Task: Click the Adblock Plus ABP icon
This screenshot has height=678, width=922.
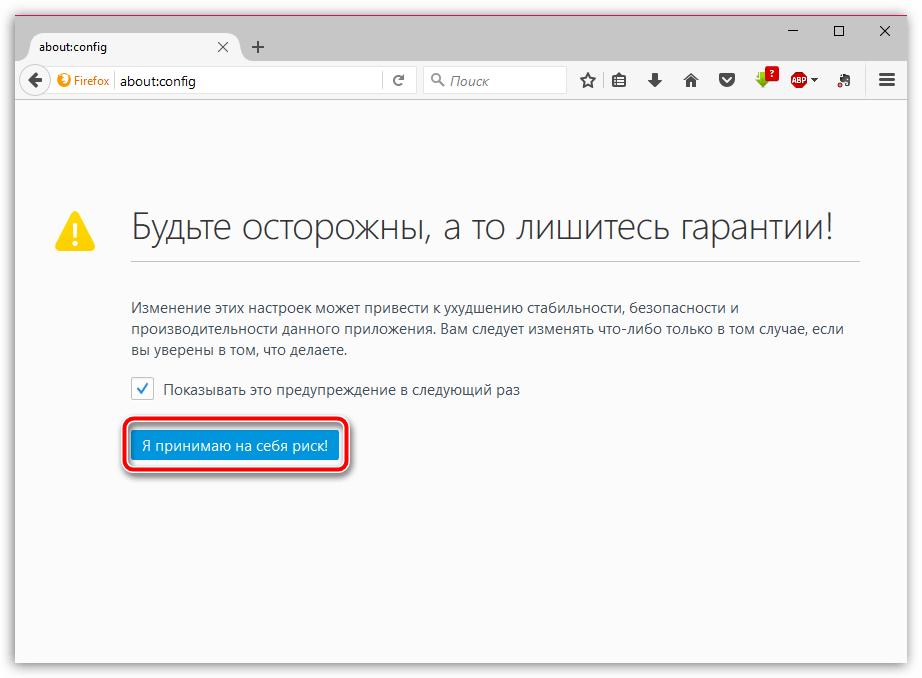Action: point(799,81)
